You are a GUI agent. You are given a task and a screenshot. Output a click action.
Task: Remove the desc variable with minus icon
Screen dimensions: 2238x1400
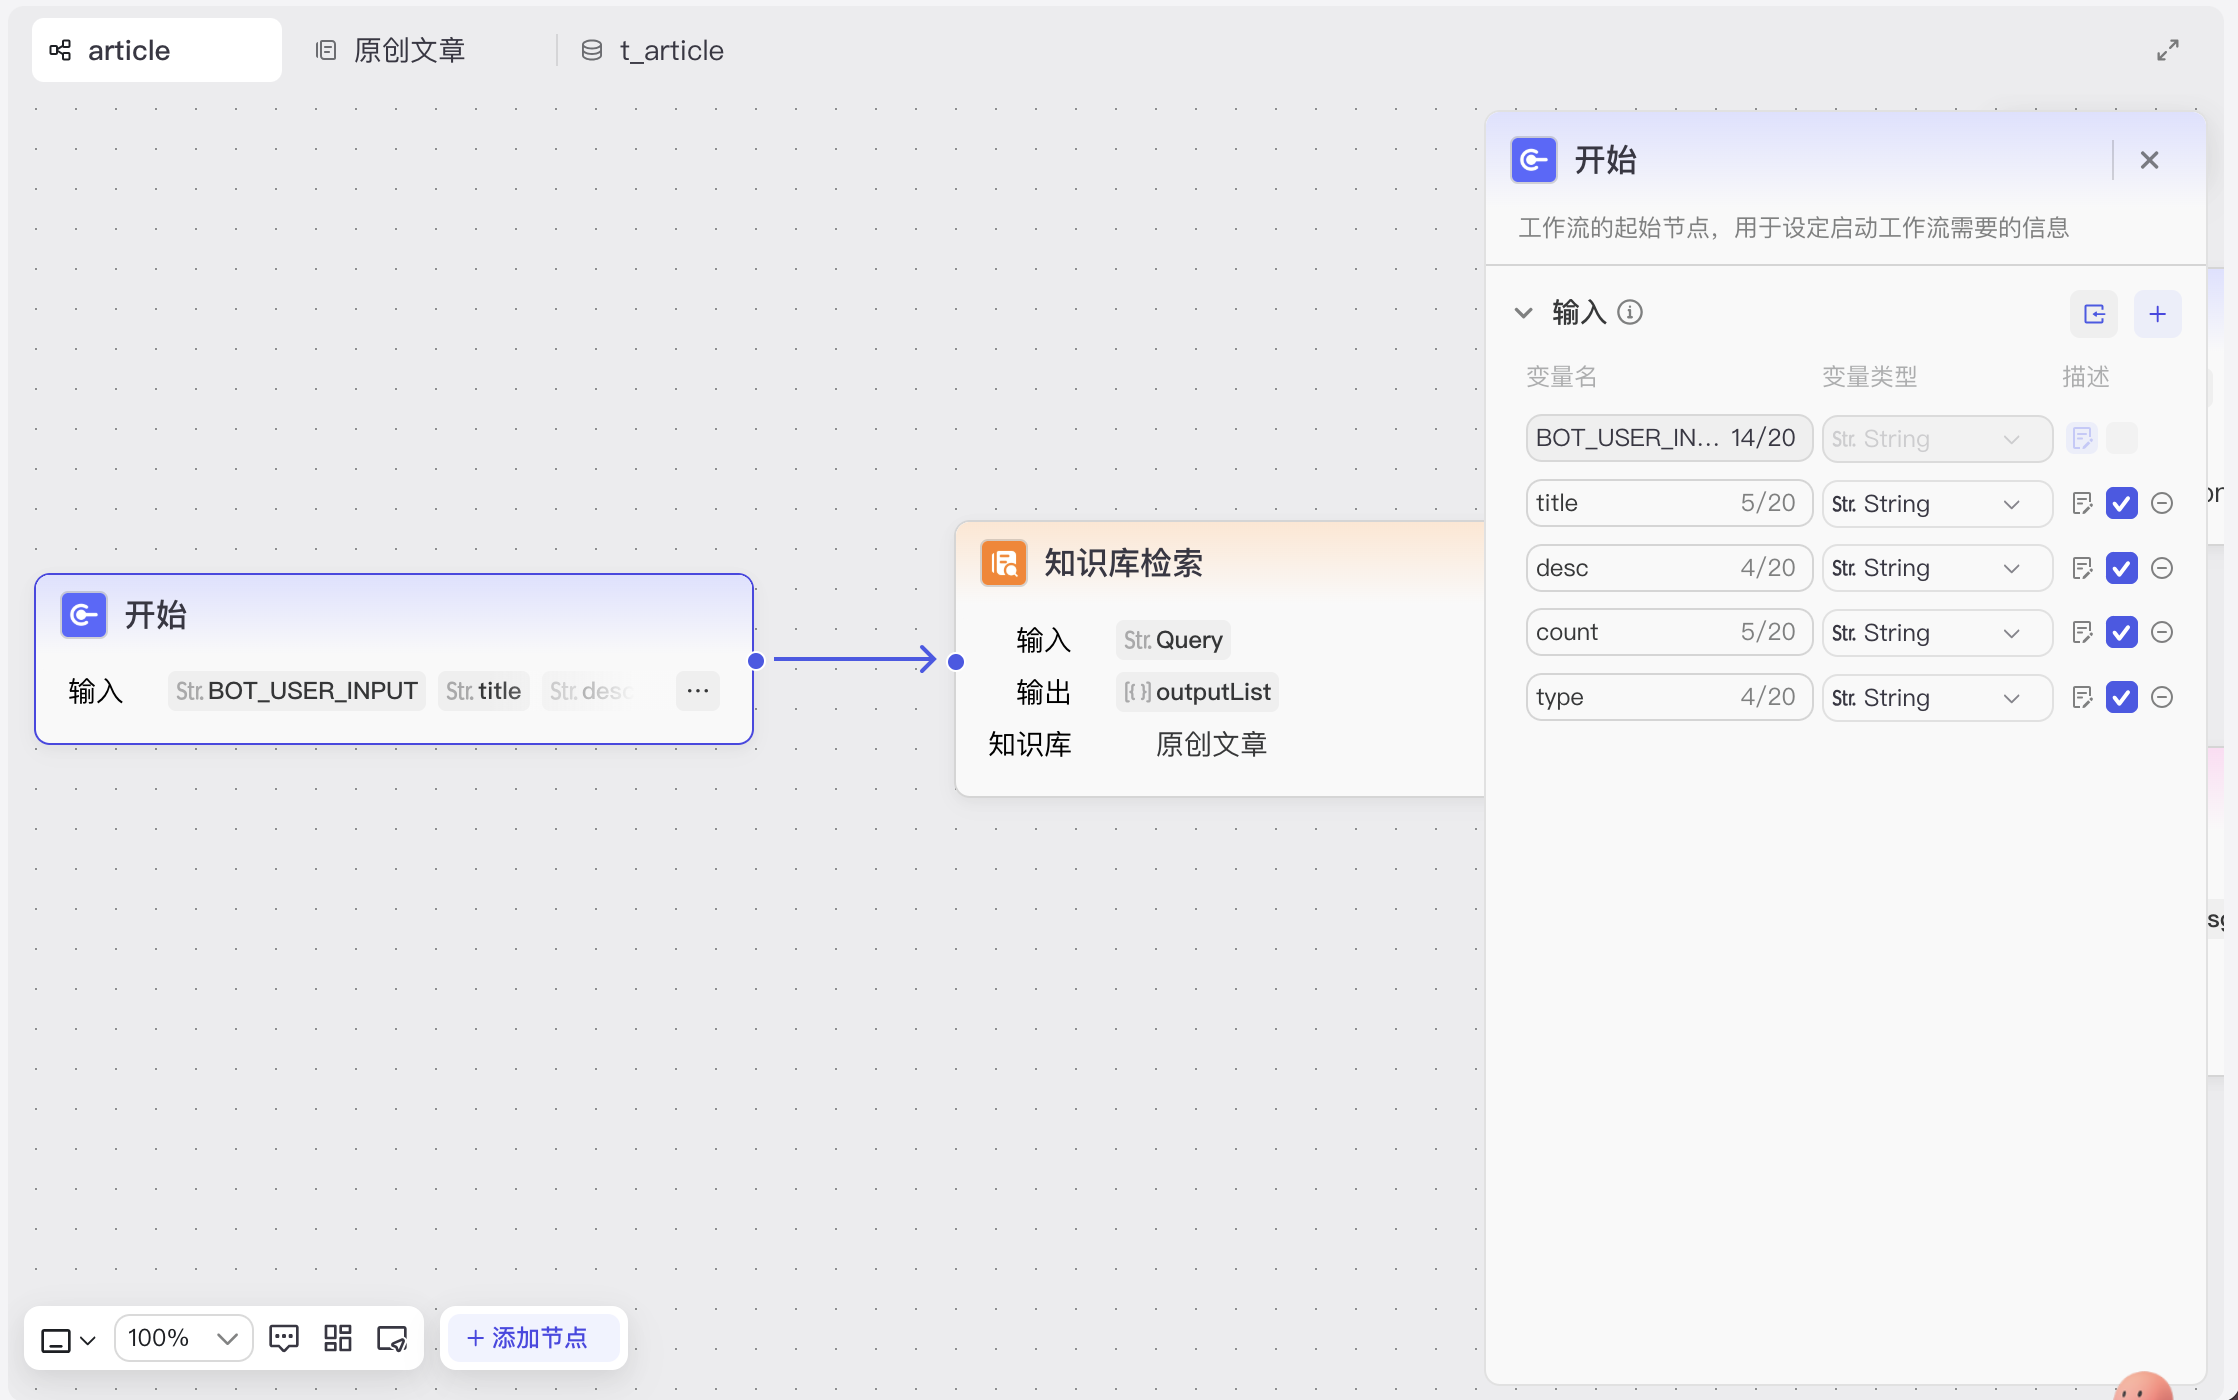[x=2162, y=568]
